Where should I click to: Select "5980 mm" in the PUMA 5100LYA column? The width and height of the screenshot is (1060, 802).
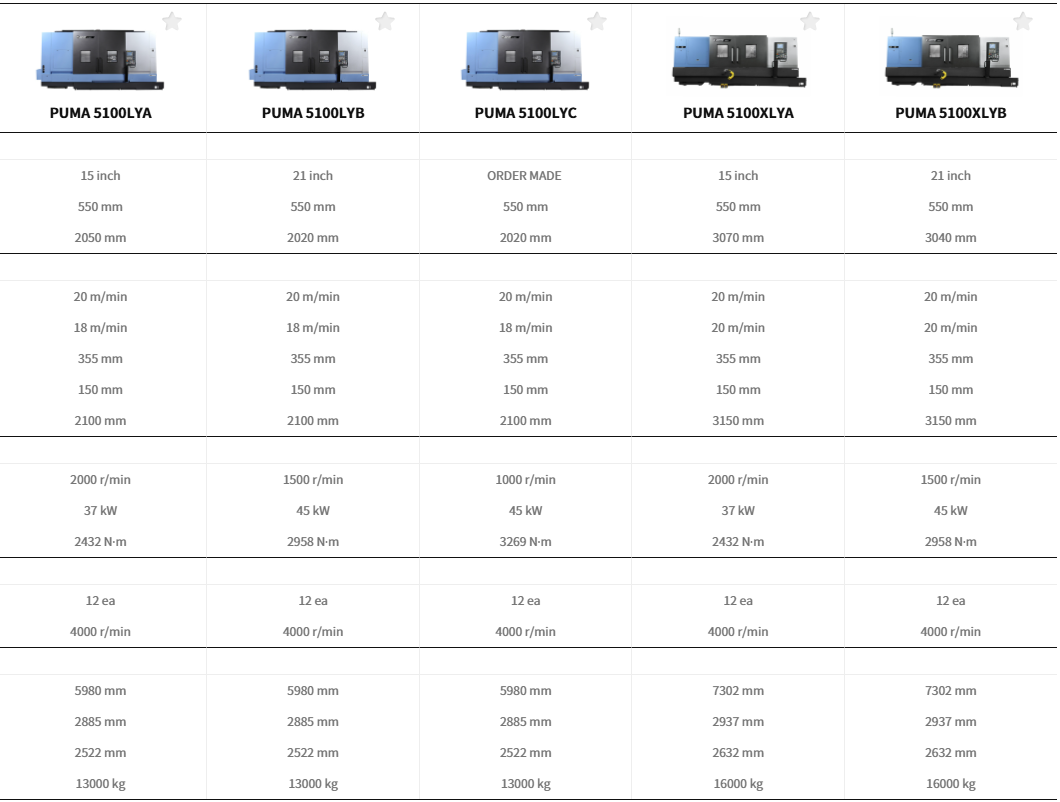tap(100, 691)
